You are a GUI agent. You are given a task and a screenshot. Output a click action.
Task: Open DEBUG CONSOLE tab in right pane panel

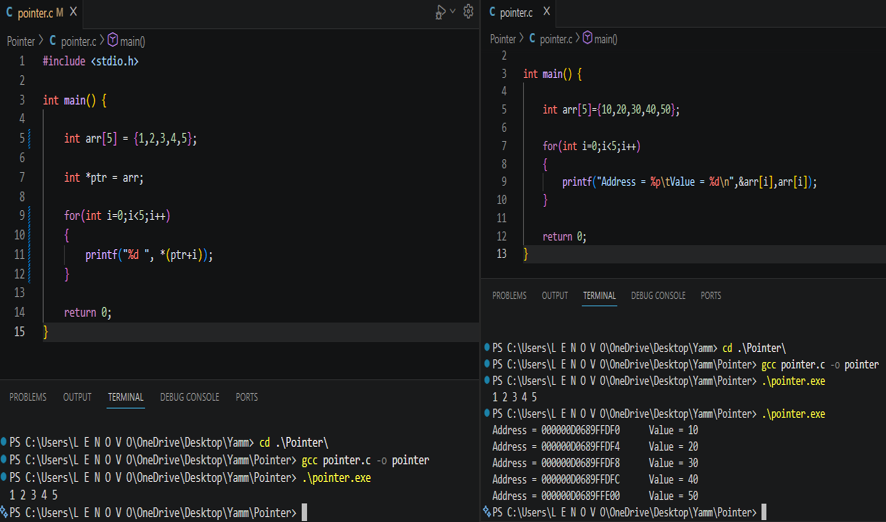pos(658,295)
